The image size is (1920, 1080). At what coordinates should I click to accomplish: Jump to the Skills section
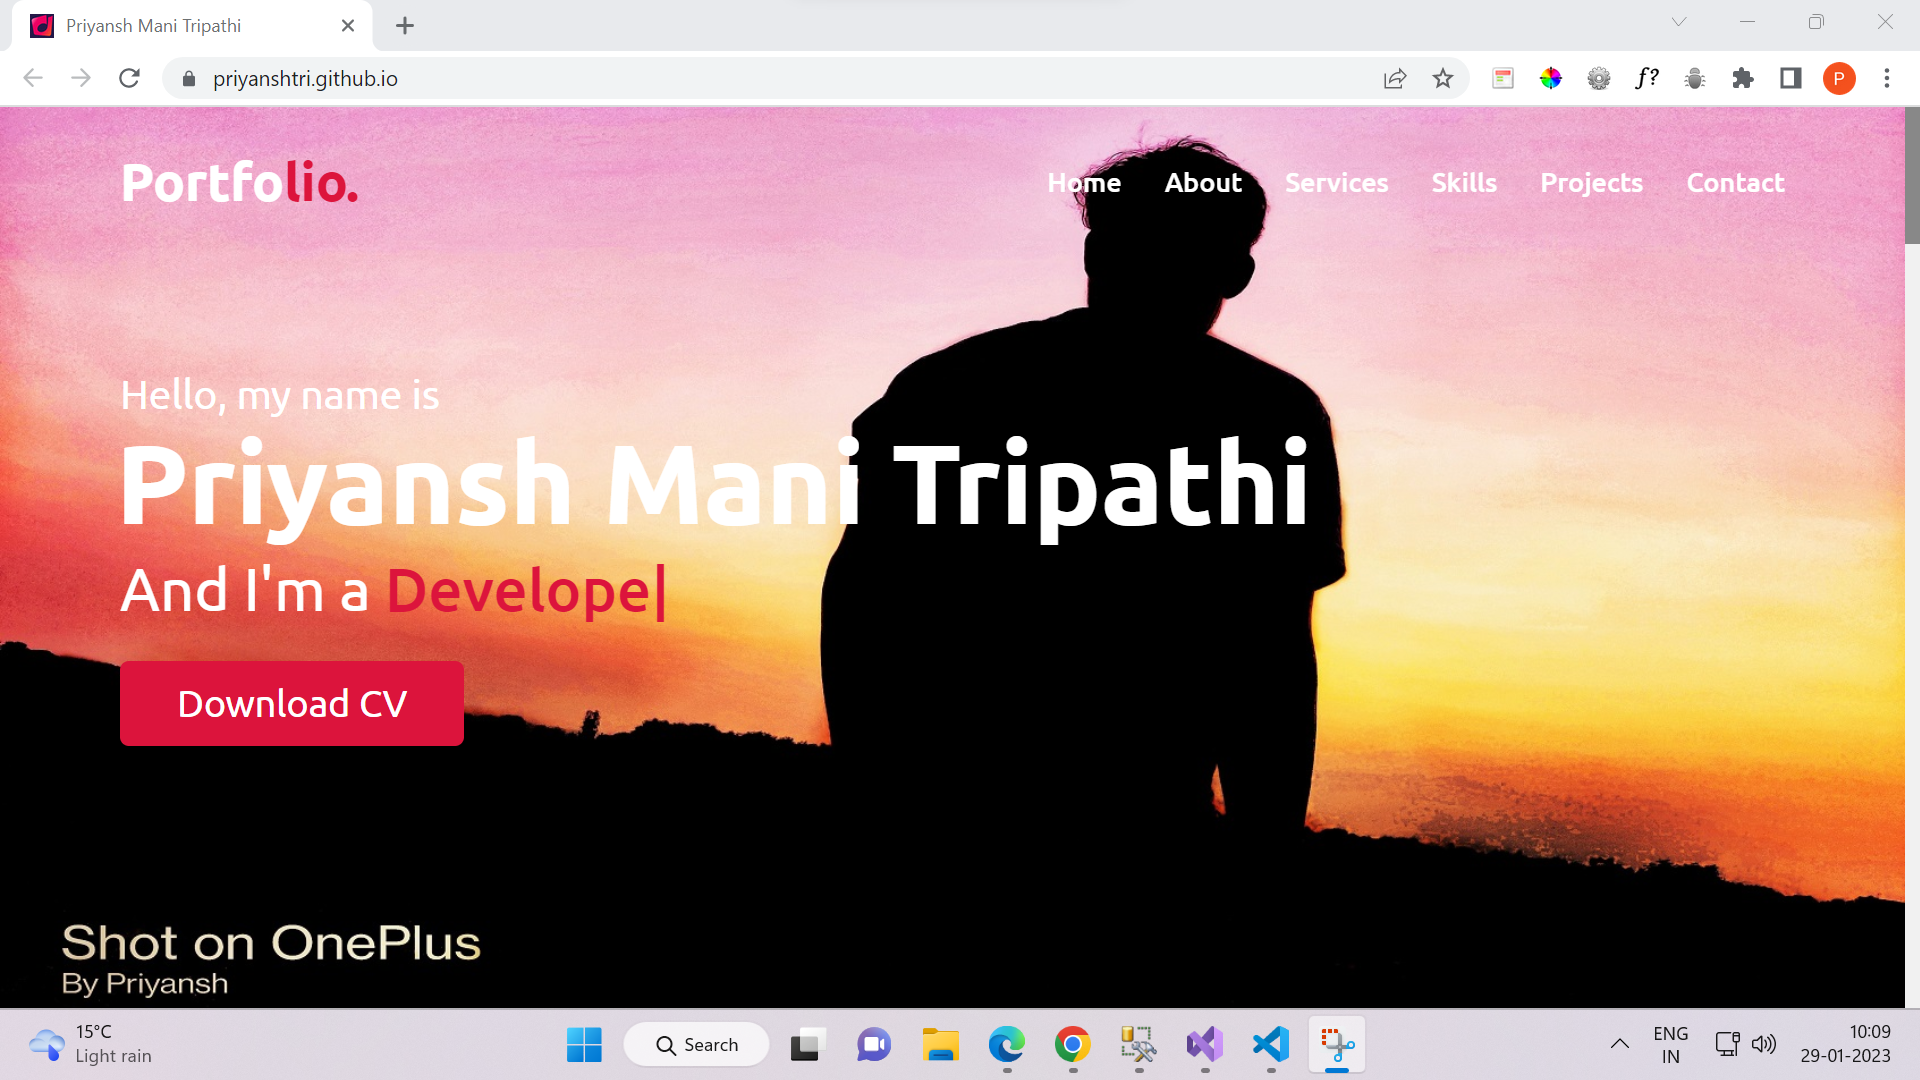pyautogui.click(x=1464, y=183)
